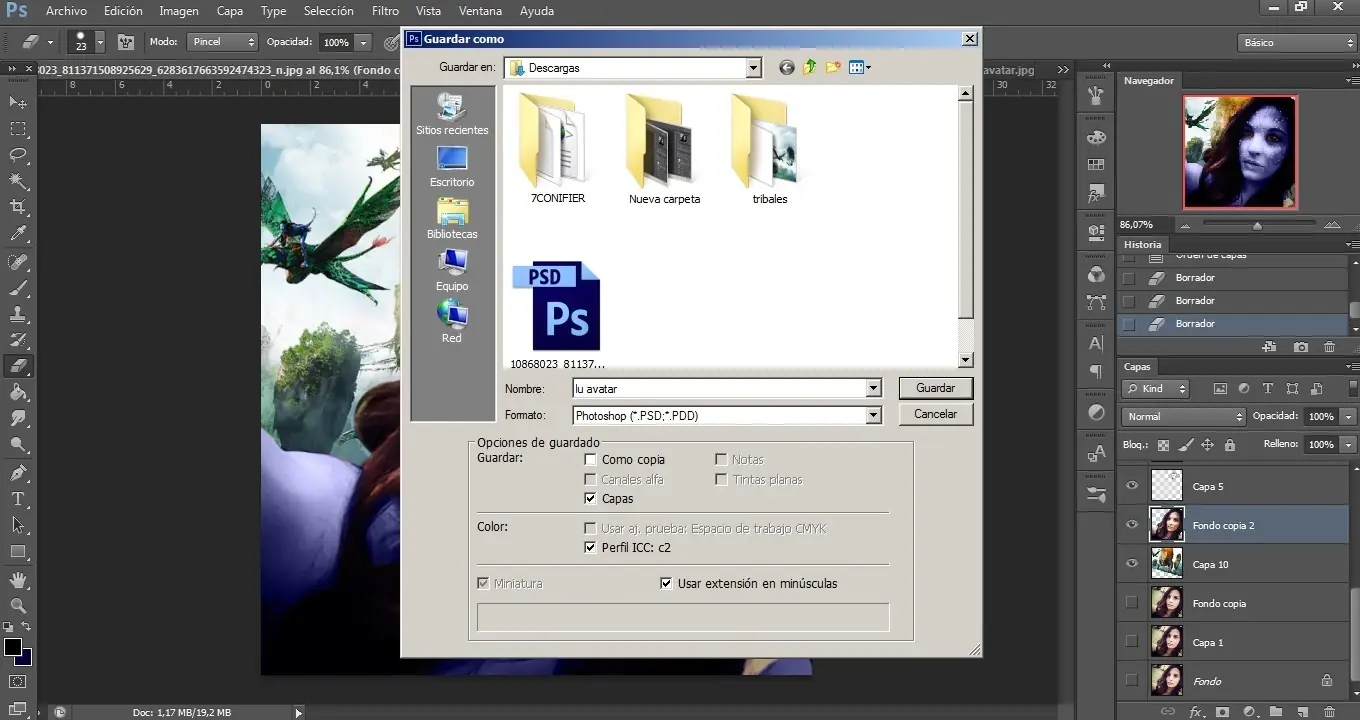Open the Kind layer filter dropdown
1360x720 pixels.
tap(1155, 389)
